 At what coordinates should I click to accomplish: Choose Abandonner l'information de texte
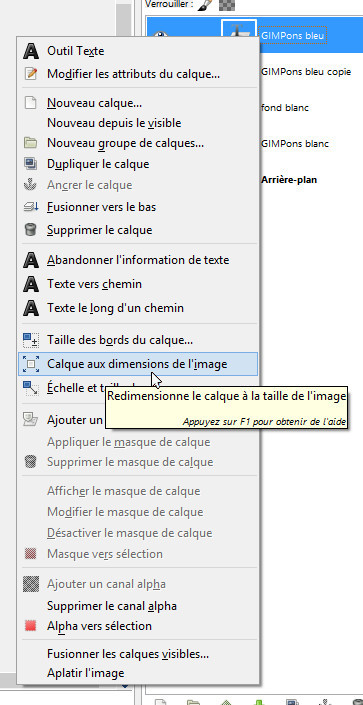coord(138,260)
